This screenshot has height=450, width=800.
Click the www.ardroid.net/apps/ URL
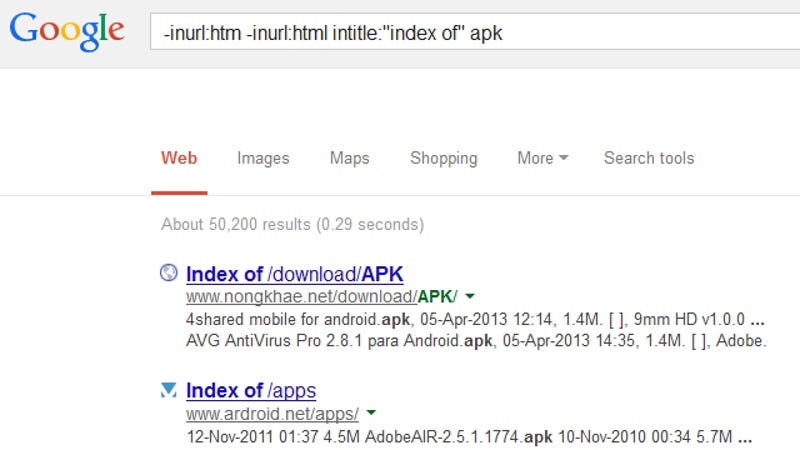[x=272, y=413]
